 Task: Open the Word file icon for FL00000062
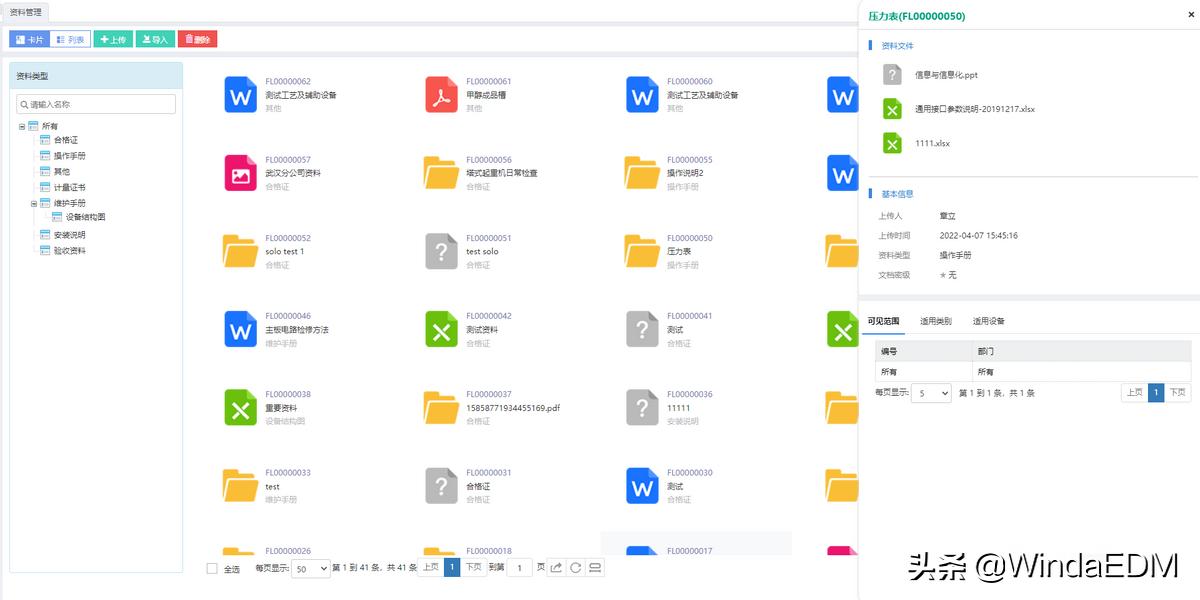[240, 94]
